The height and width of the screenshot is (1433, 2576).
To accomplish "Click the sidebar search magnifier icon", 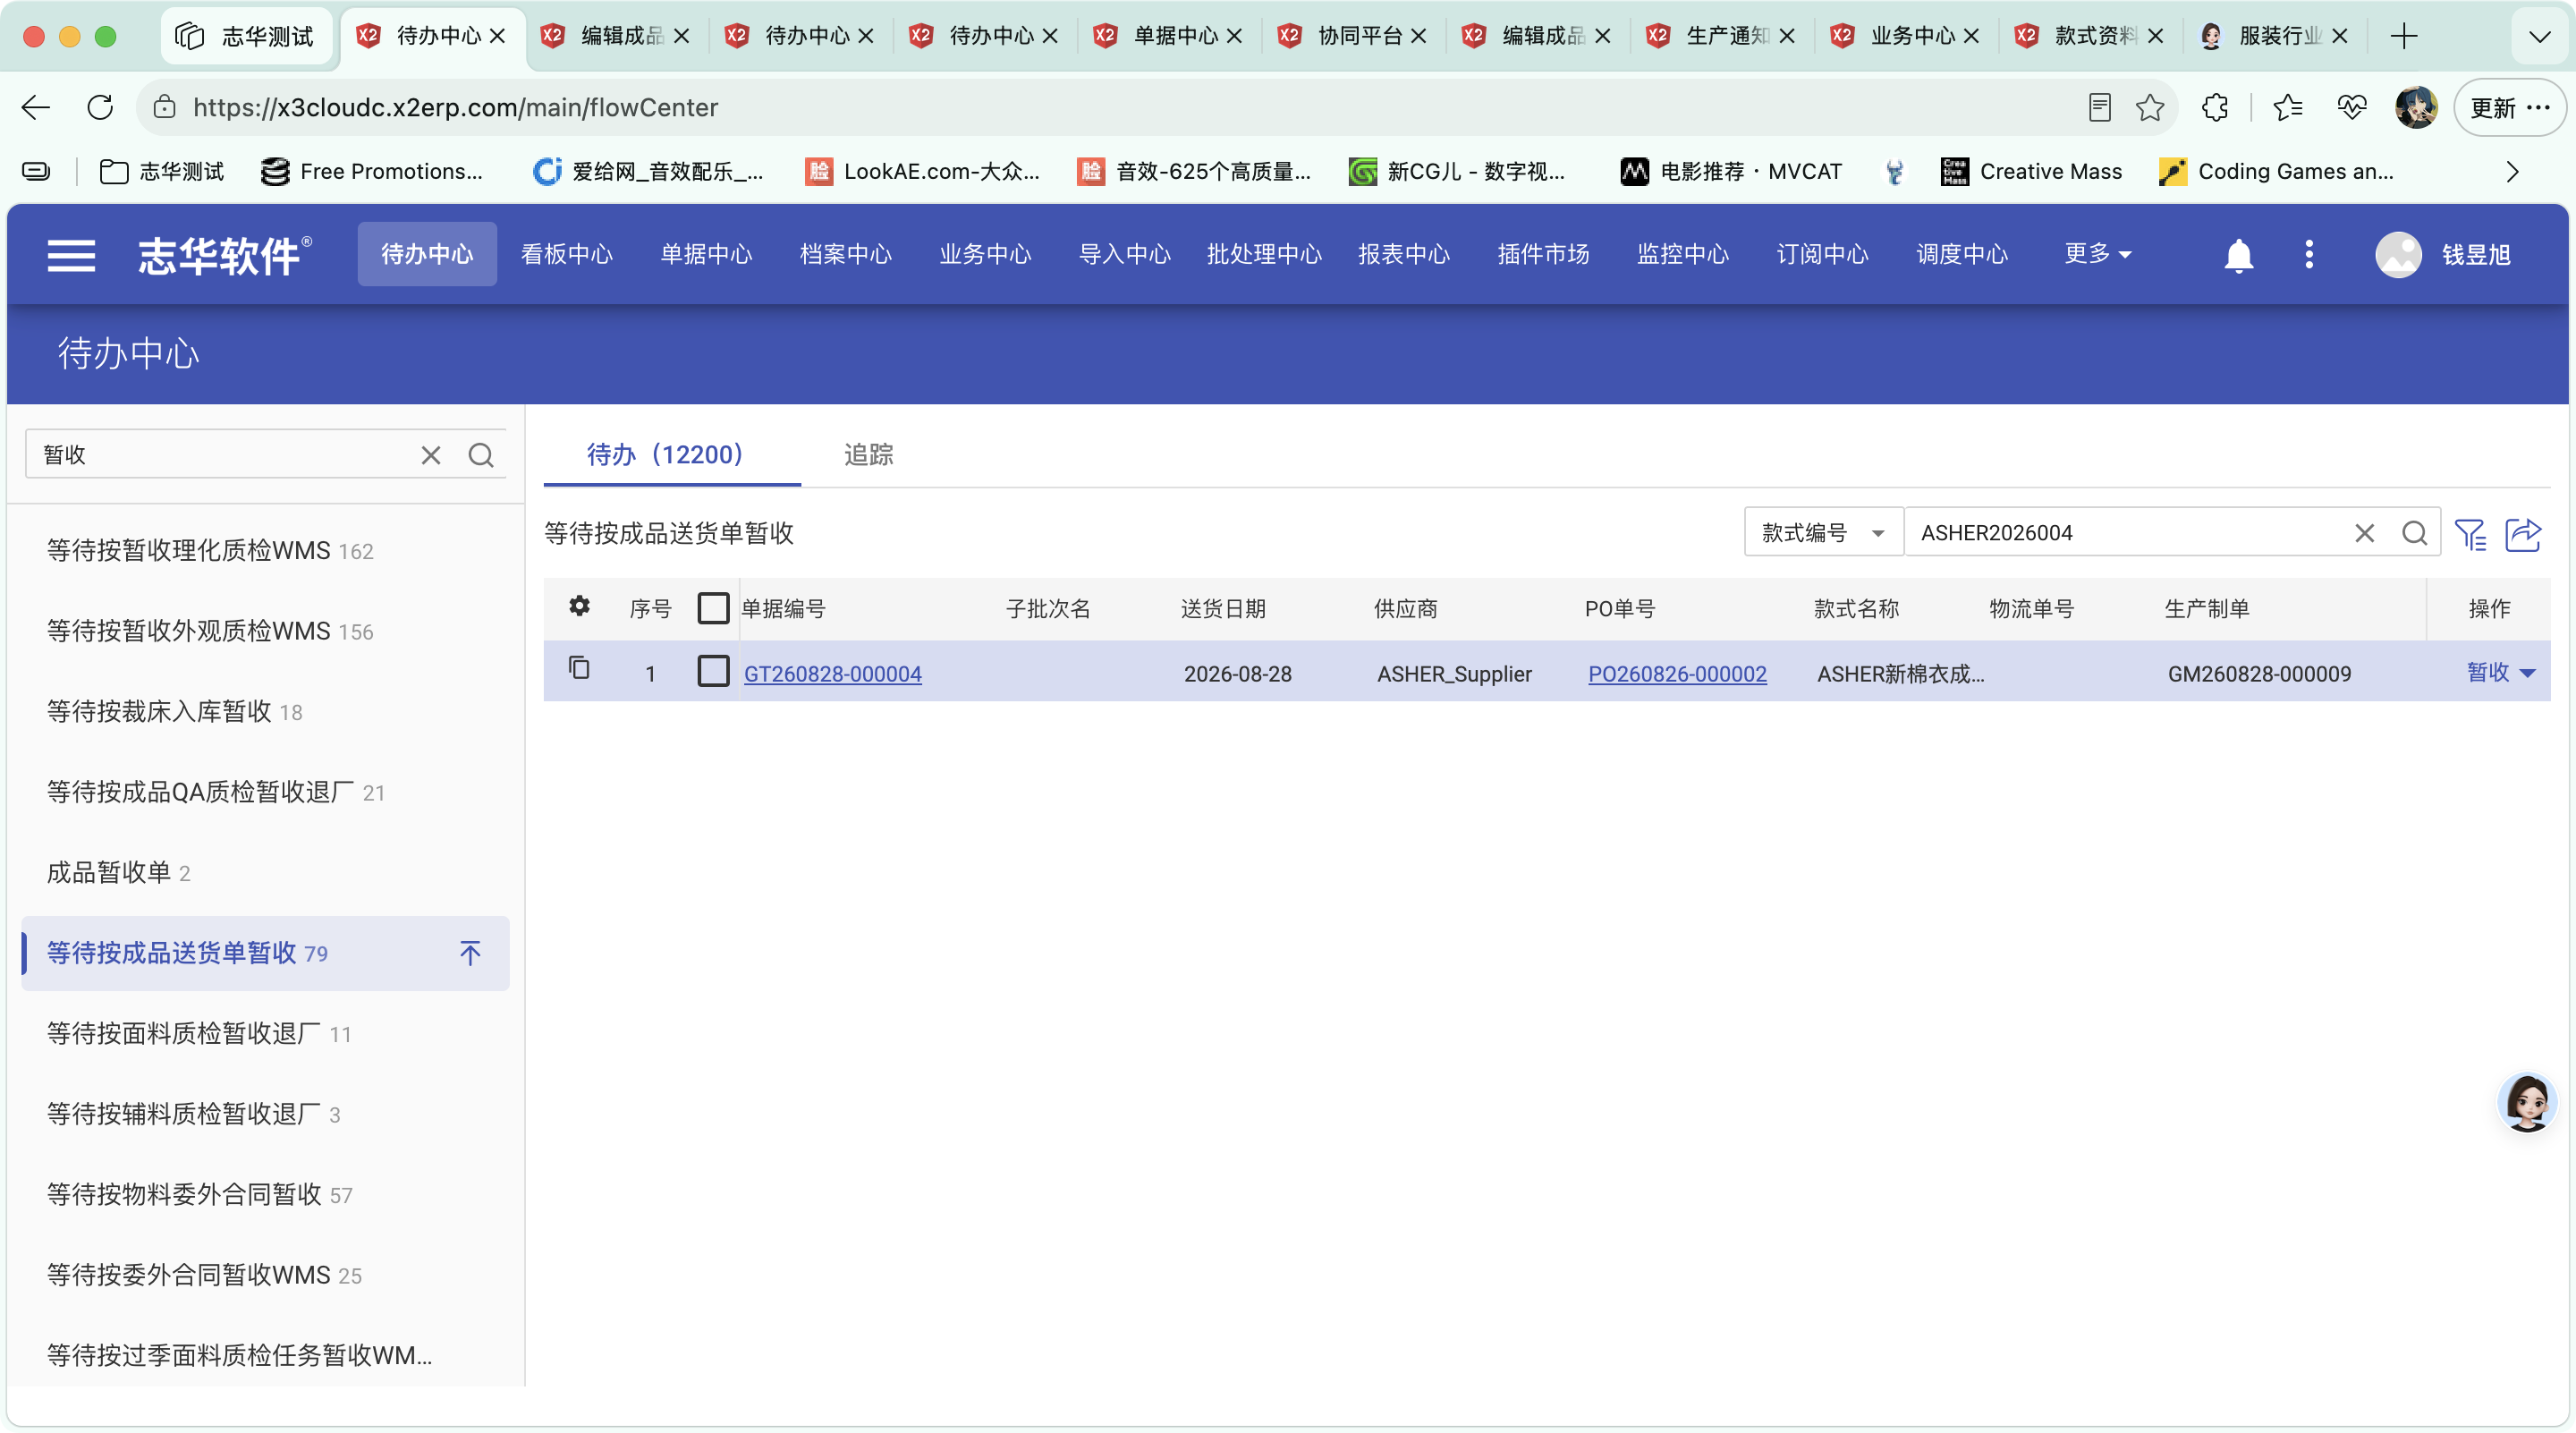I will [x=481, y=455].
